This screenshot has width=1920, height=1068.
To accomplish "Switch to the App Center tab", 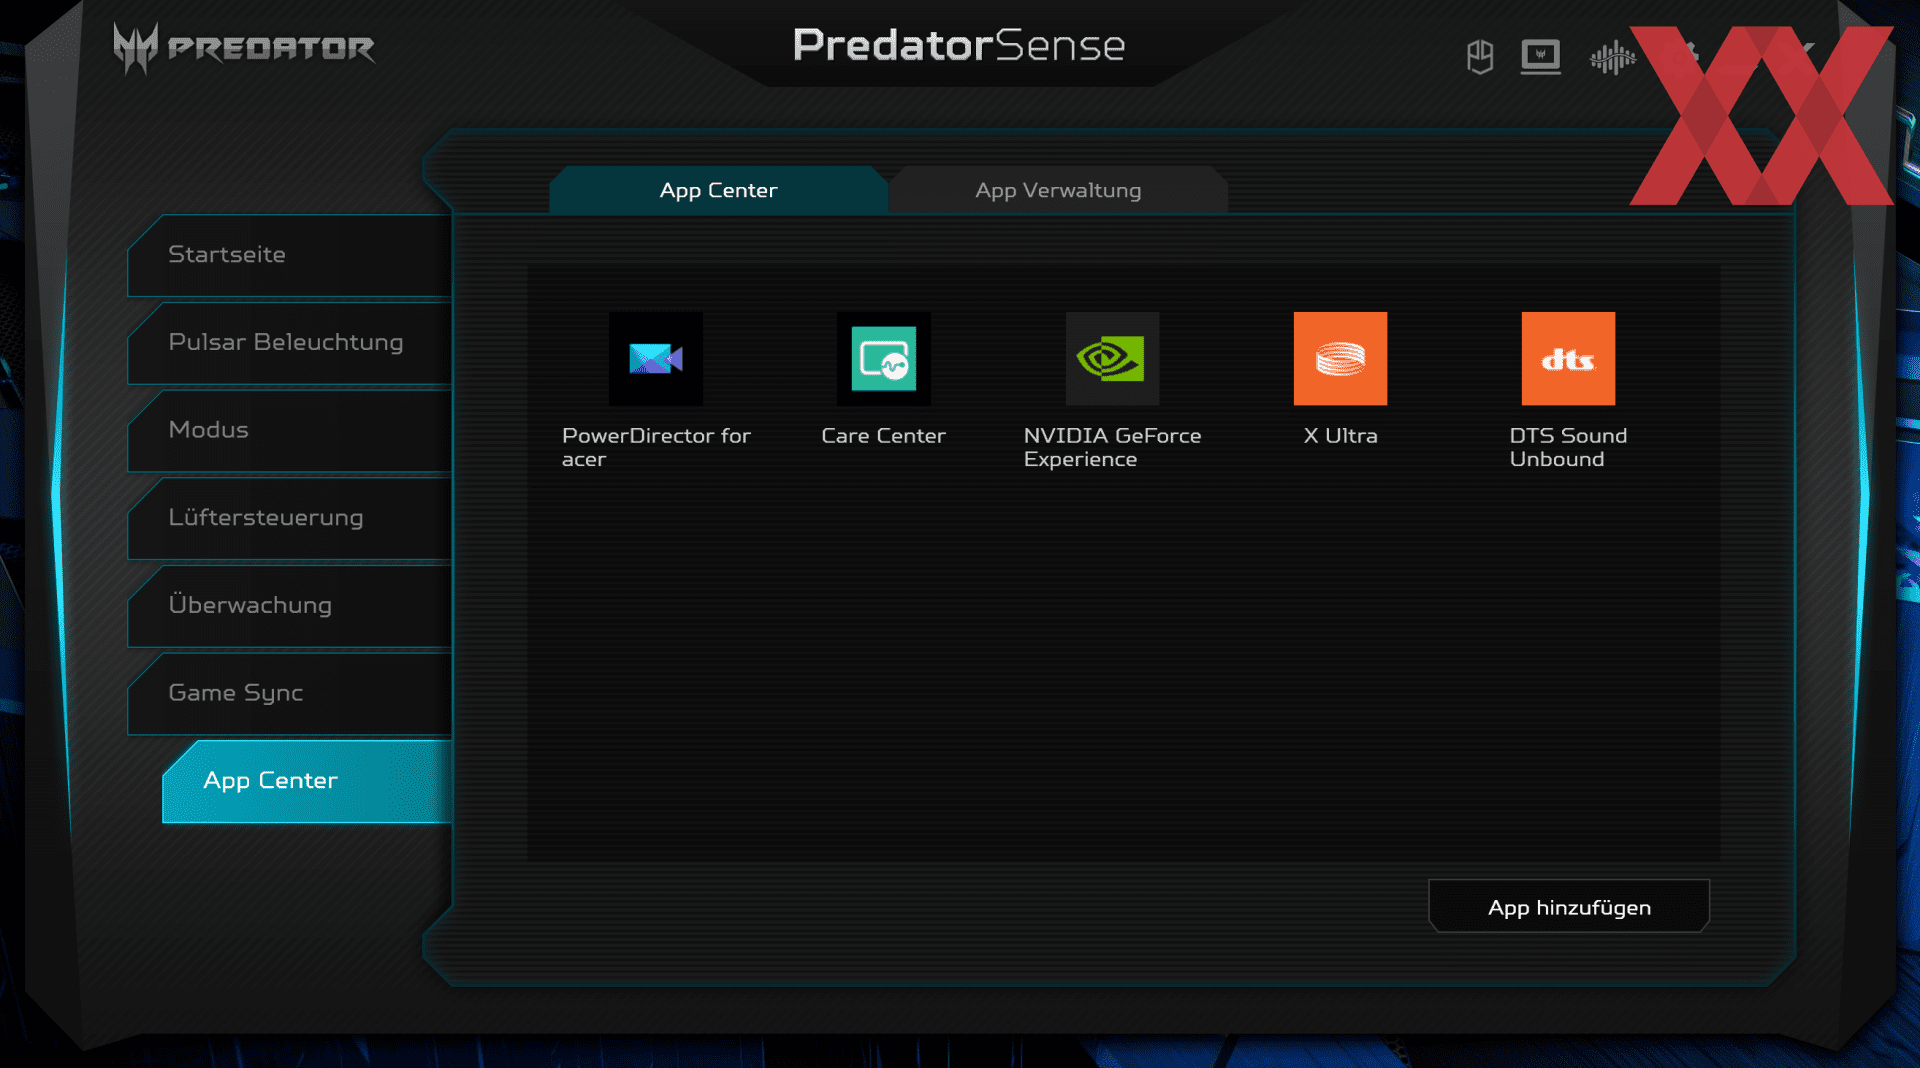I will tap(718, 190).
